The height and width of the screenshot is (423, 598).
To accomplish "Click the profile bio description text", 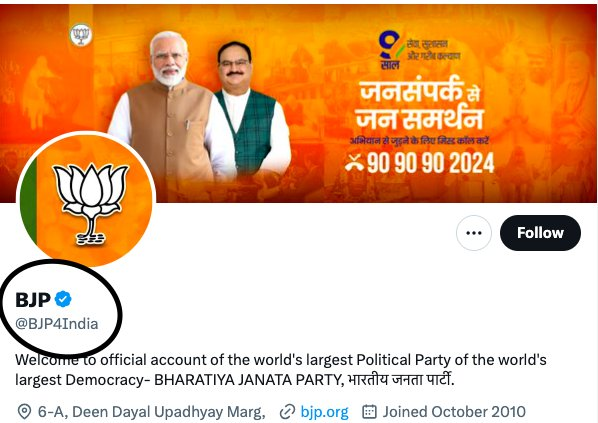I will [281, 370].
